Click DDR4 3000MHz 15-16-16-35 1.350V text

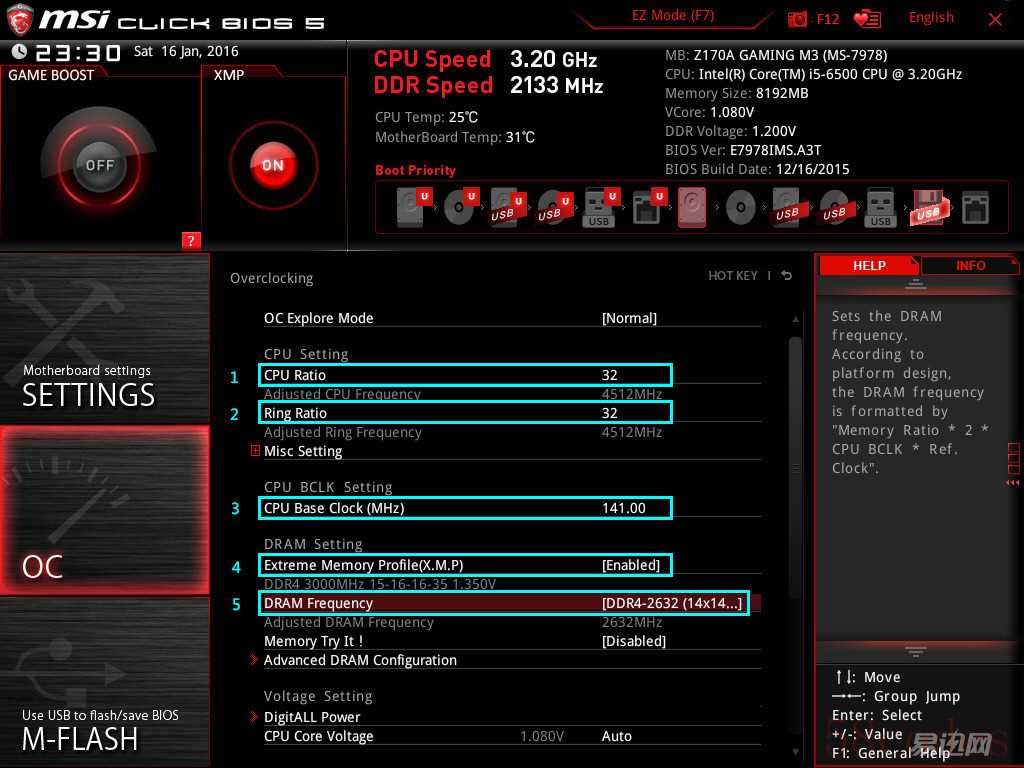(379, 584)
